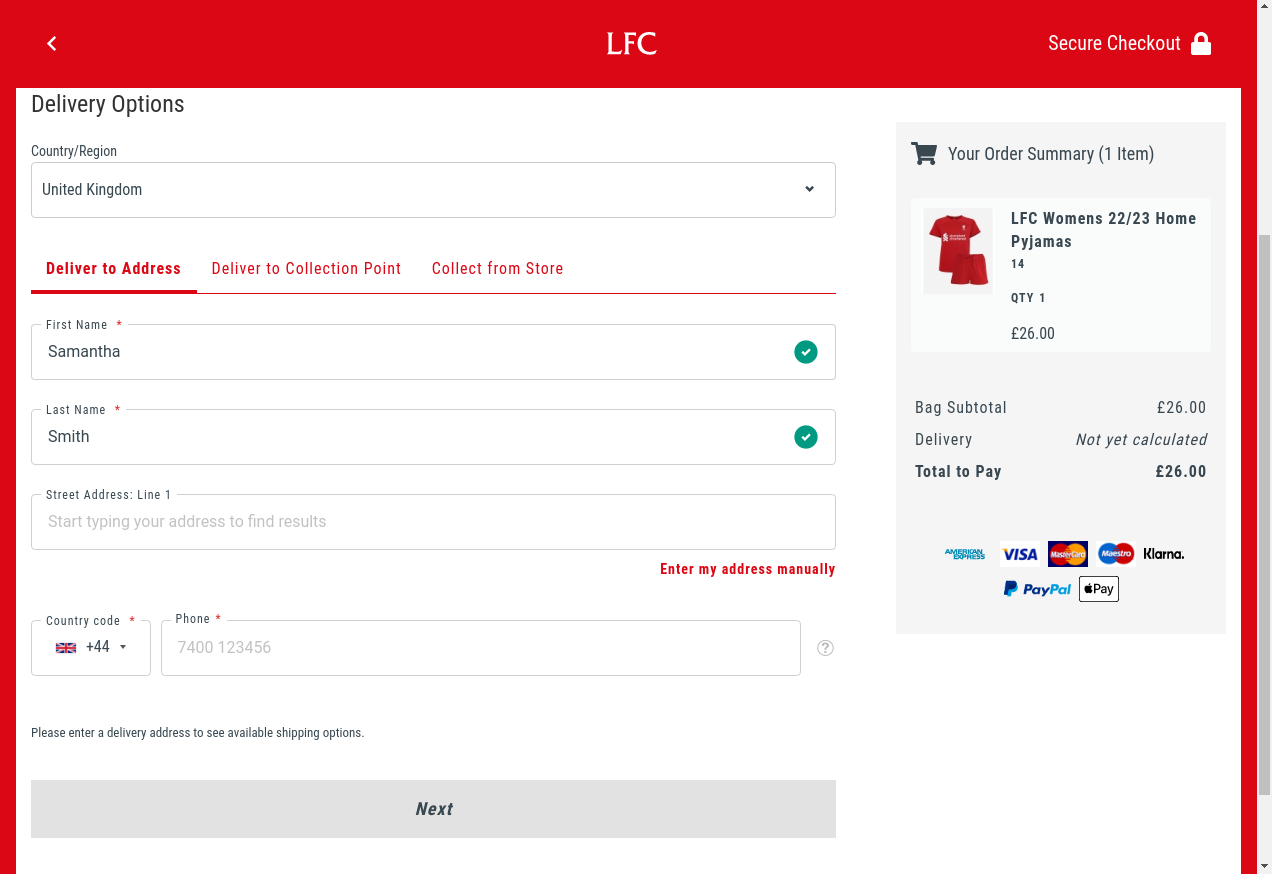Switch to Deliver to Collection Point tab
This screenshot has width=1272, height=874.
pyautogui.click(x=306, y=269)
